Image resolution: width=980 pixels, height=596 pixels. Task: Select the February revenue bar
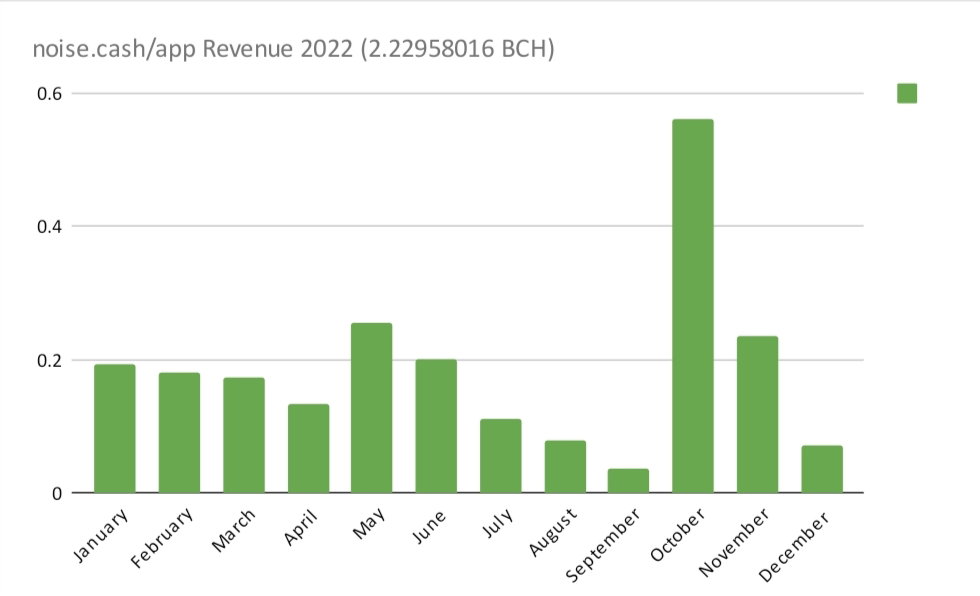tap(179, 432)
